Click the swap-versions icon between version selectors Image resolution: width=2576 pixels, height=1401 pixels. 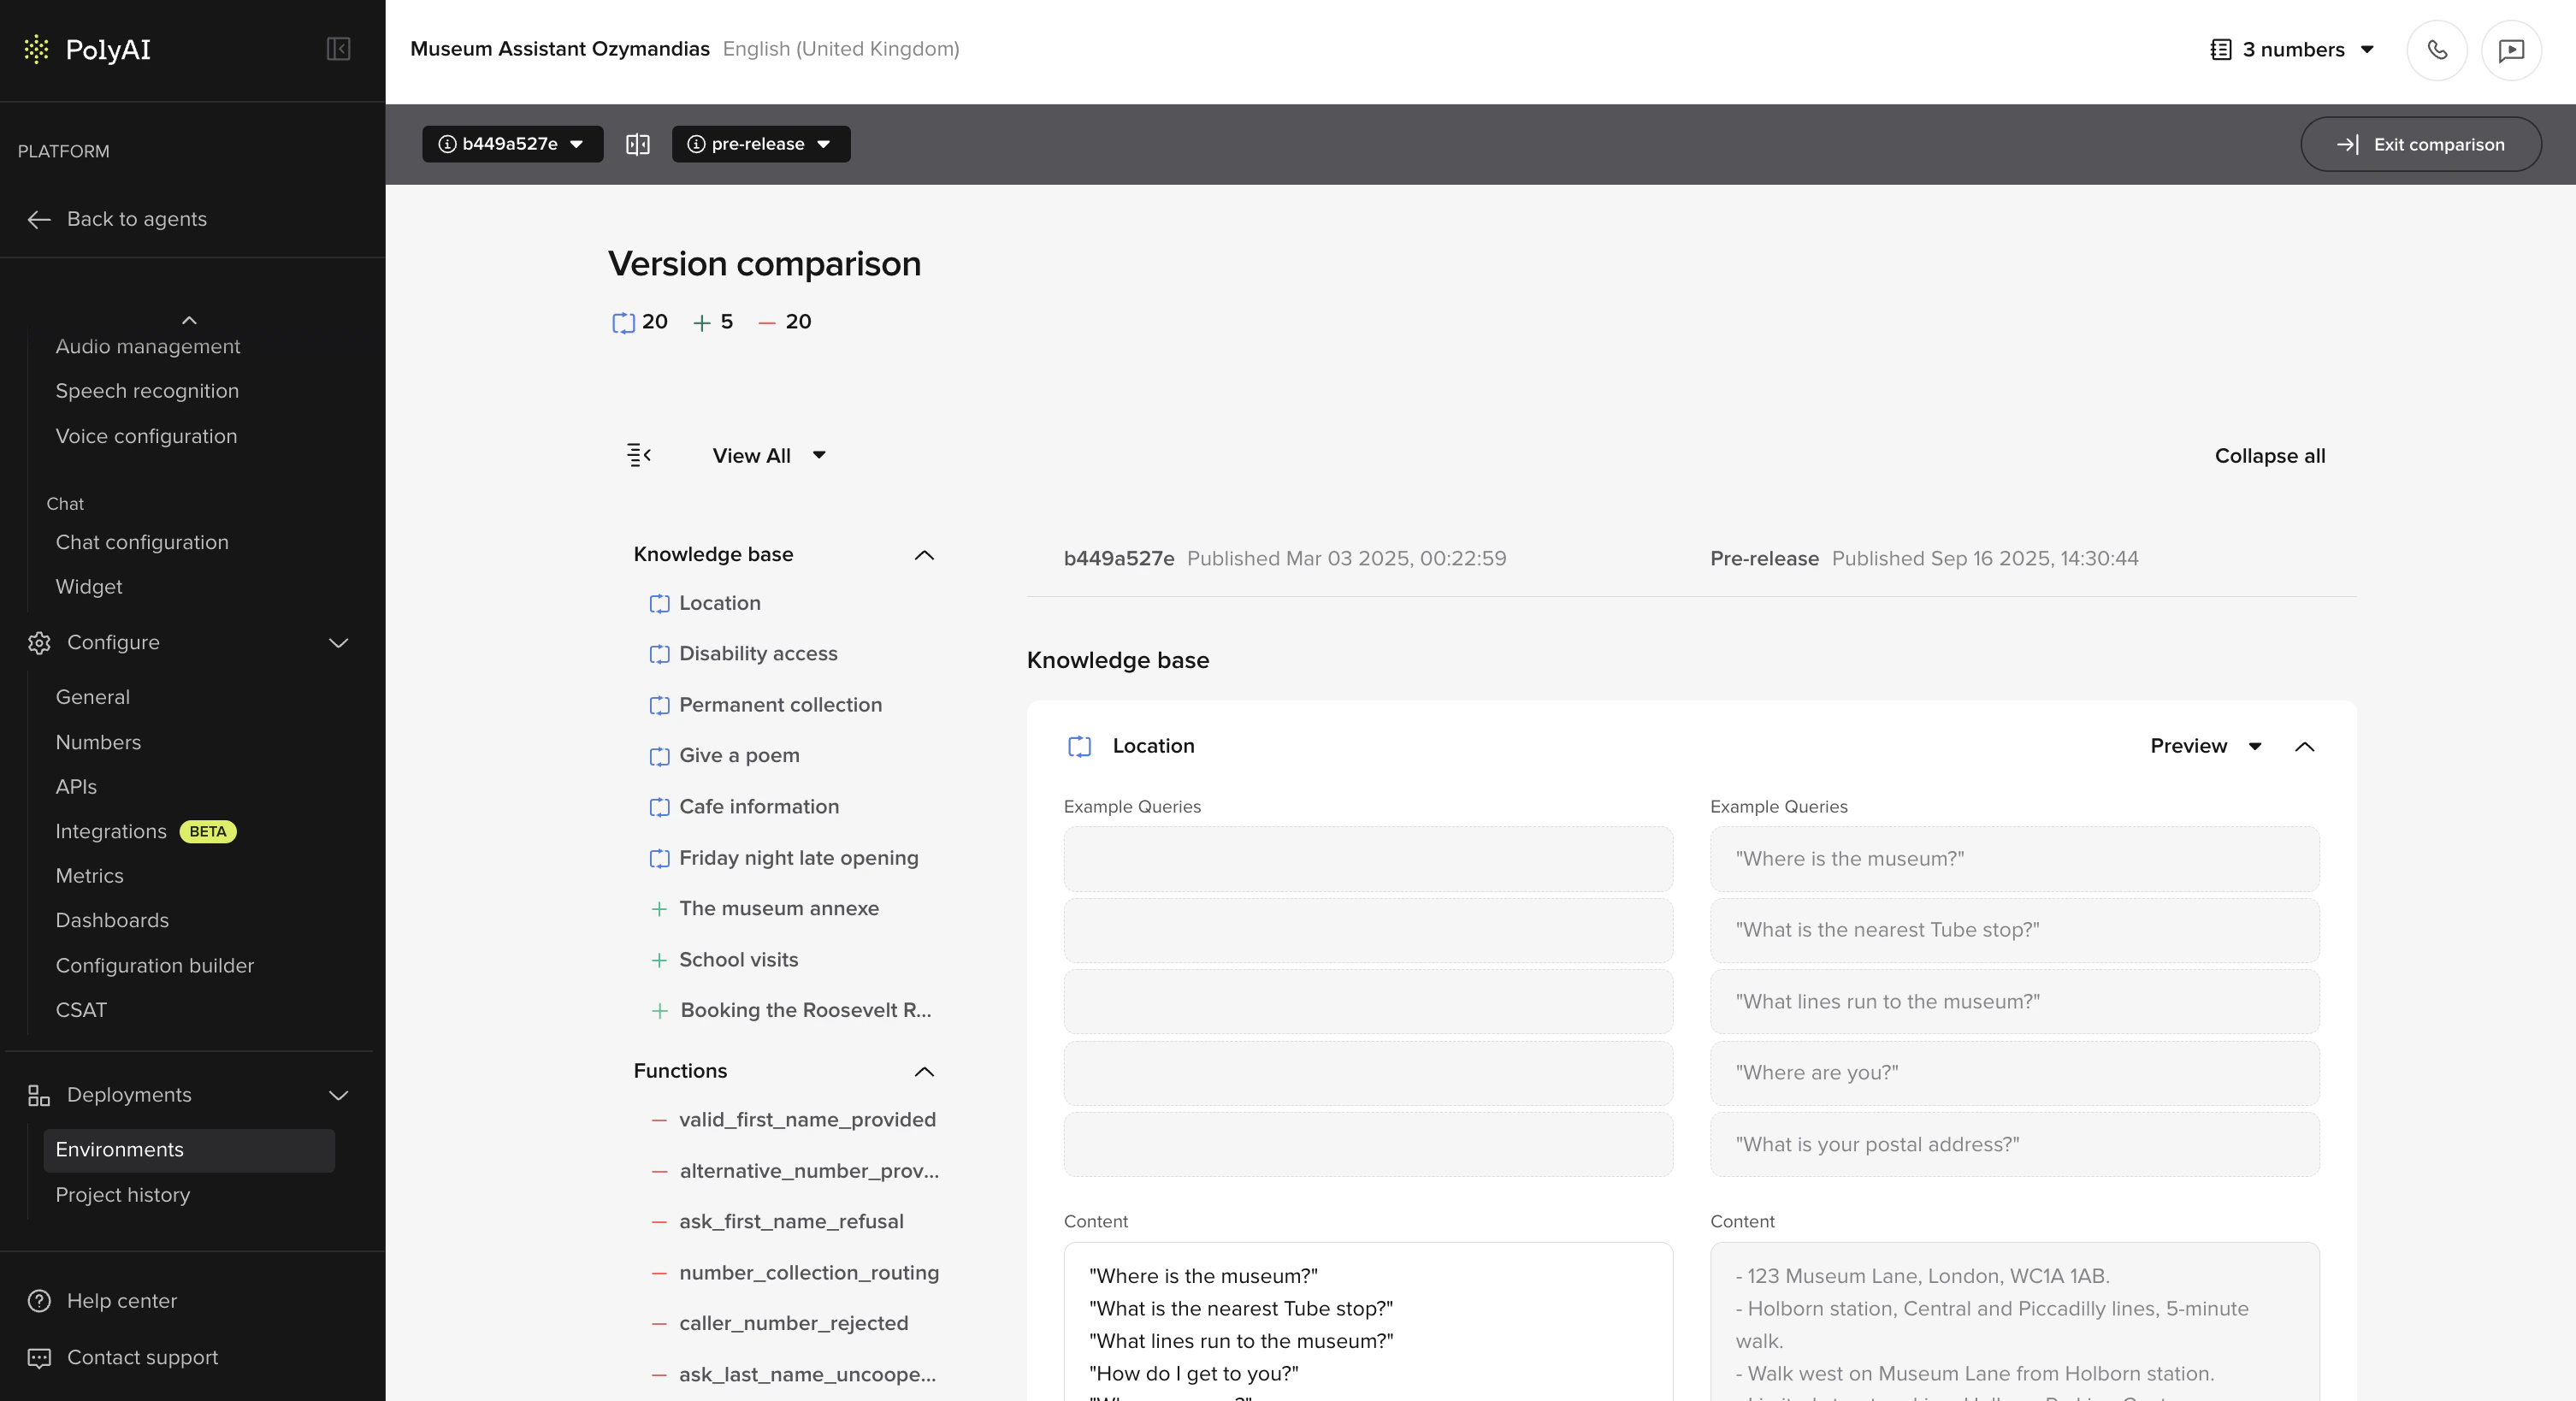click(637, 144)
